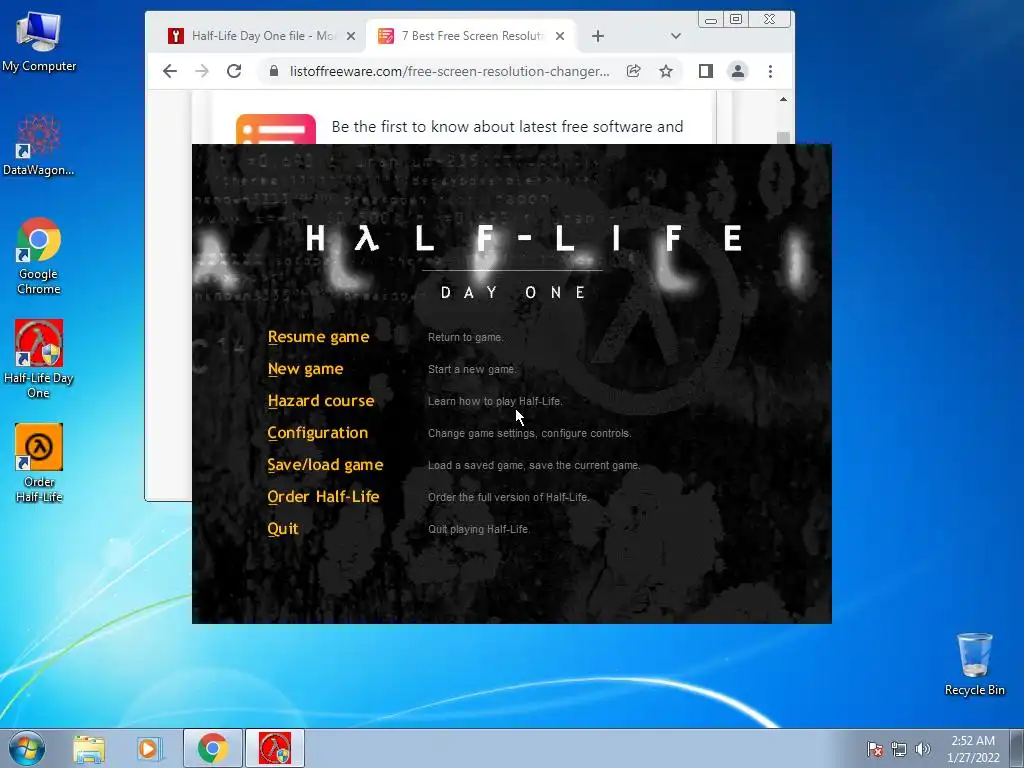Open Chrome side panel

tap(706, 71)
